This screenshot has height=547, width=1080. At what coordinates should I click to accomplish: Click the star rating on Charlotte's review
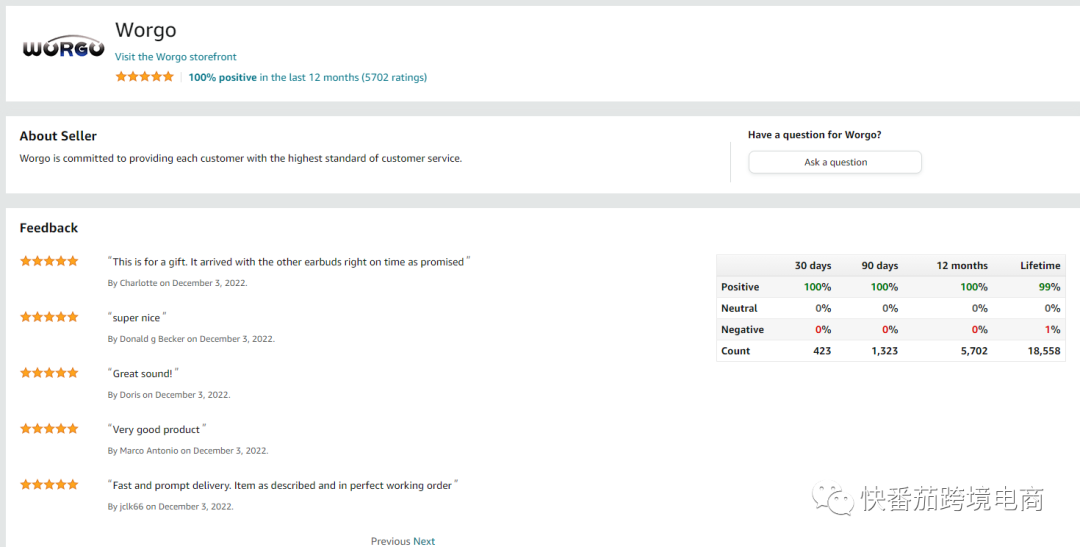[x=49, y=261]
